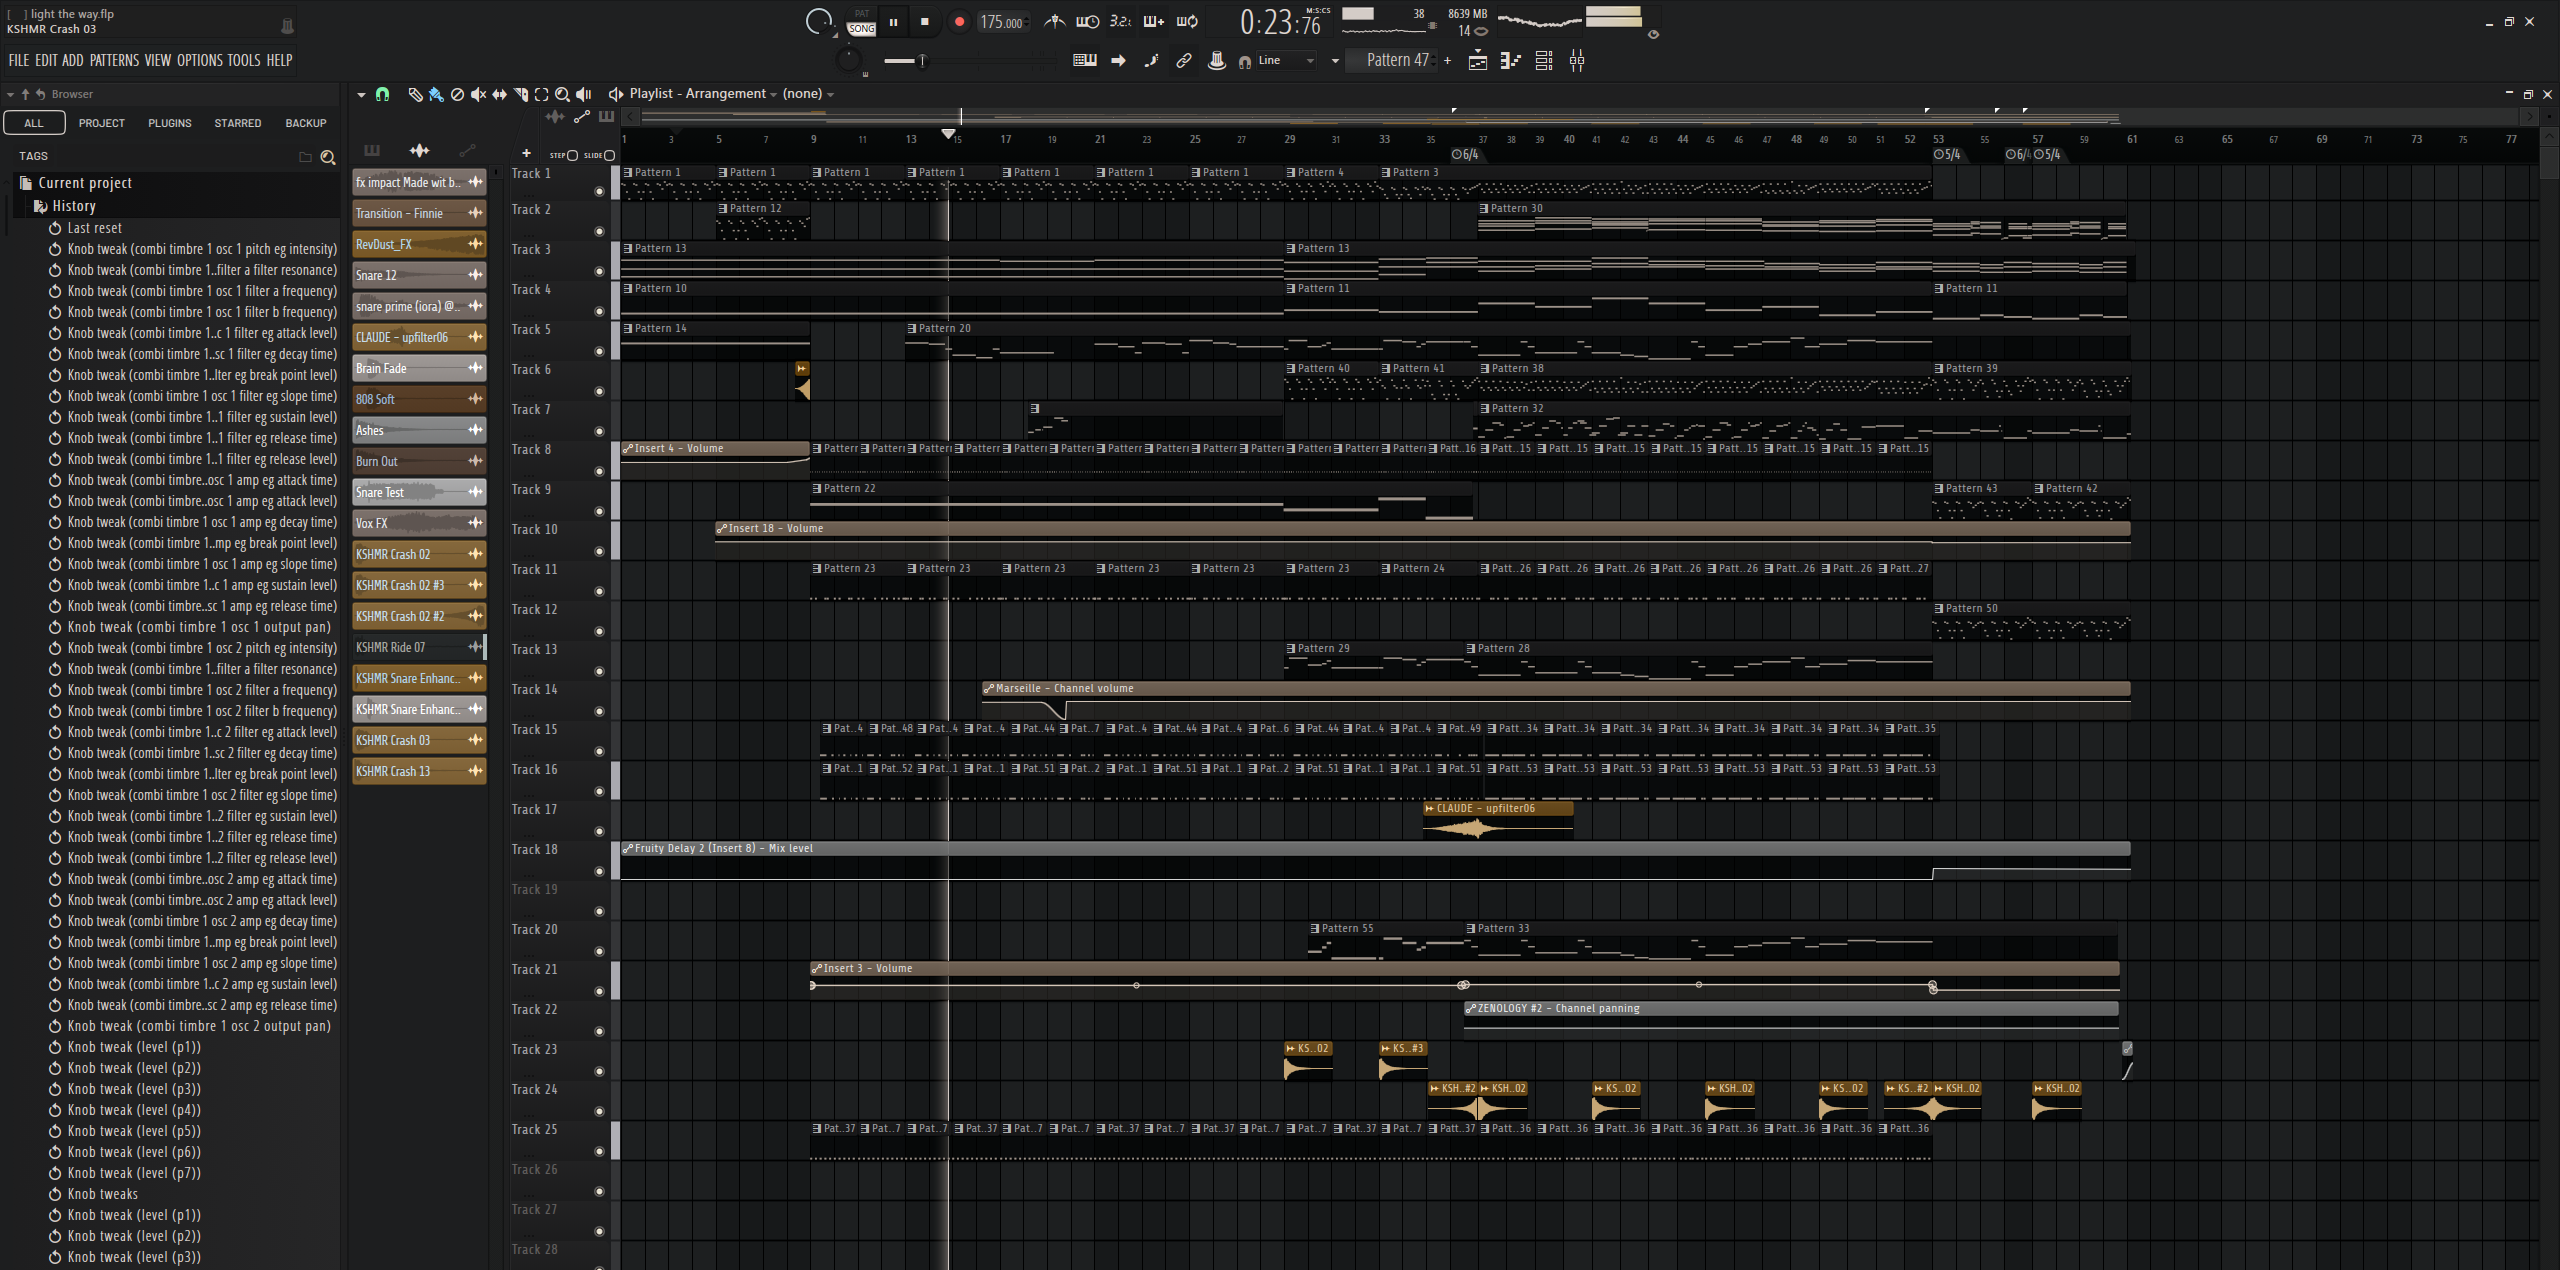Switch to the PLUGINS browser tab
This screenshot has height=1270, width=2560.
tap(170, 123)
